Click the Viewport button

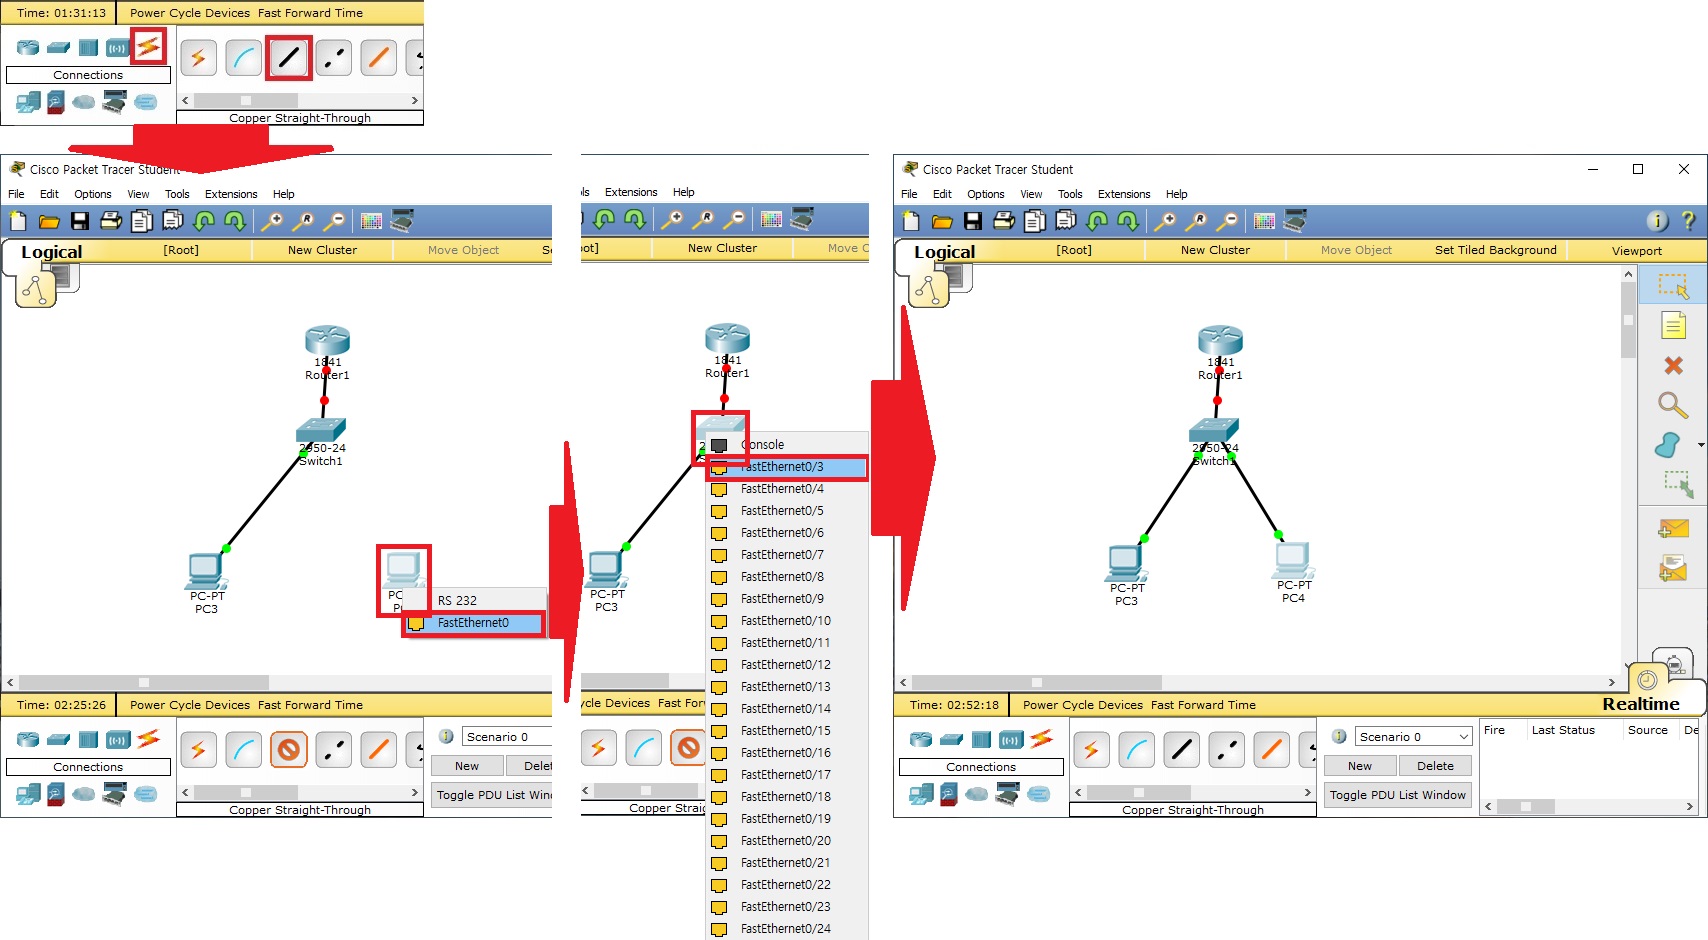click(x=1637, y=251)
